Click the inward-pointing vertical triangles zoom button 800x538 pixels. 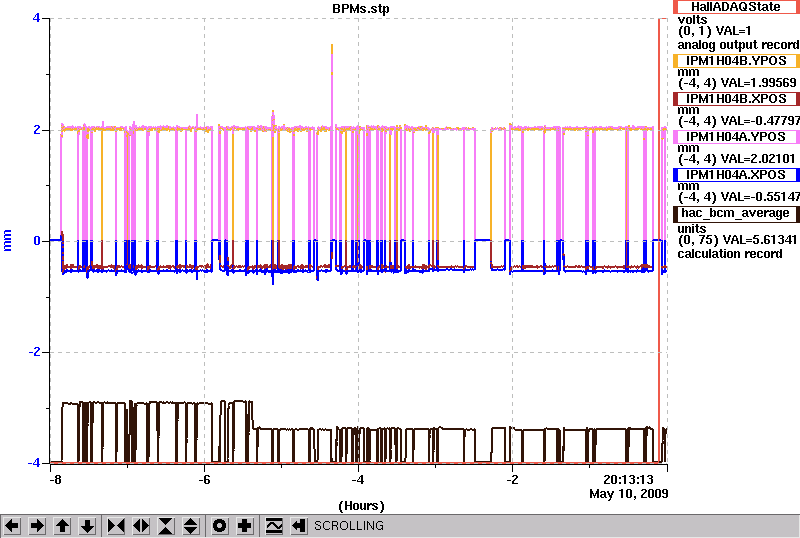(166, 526)
